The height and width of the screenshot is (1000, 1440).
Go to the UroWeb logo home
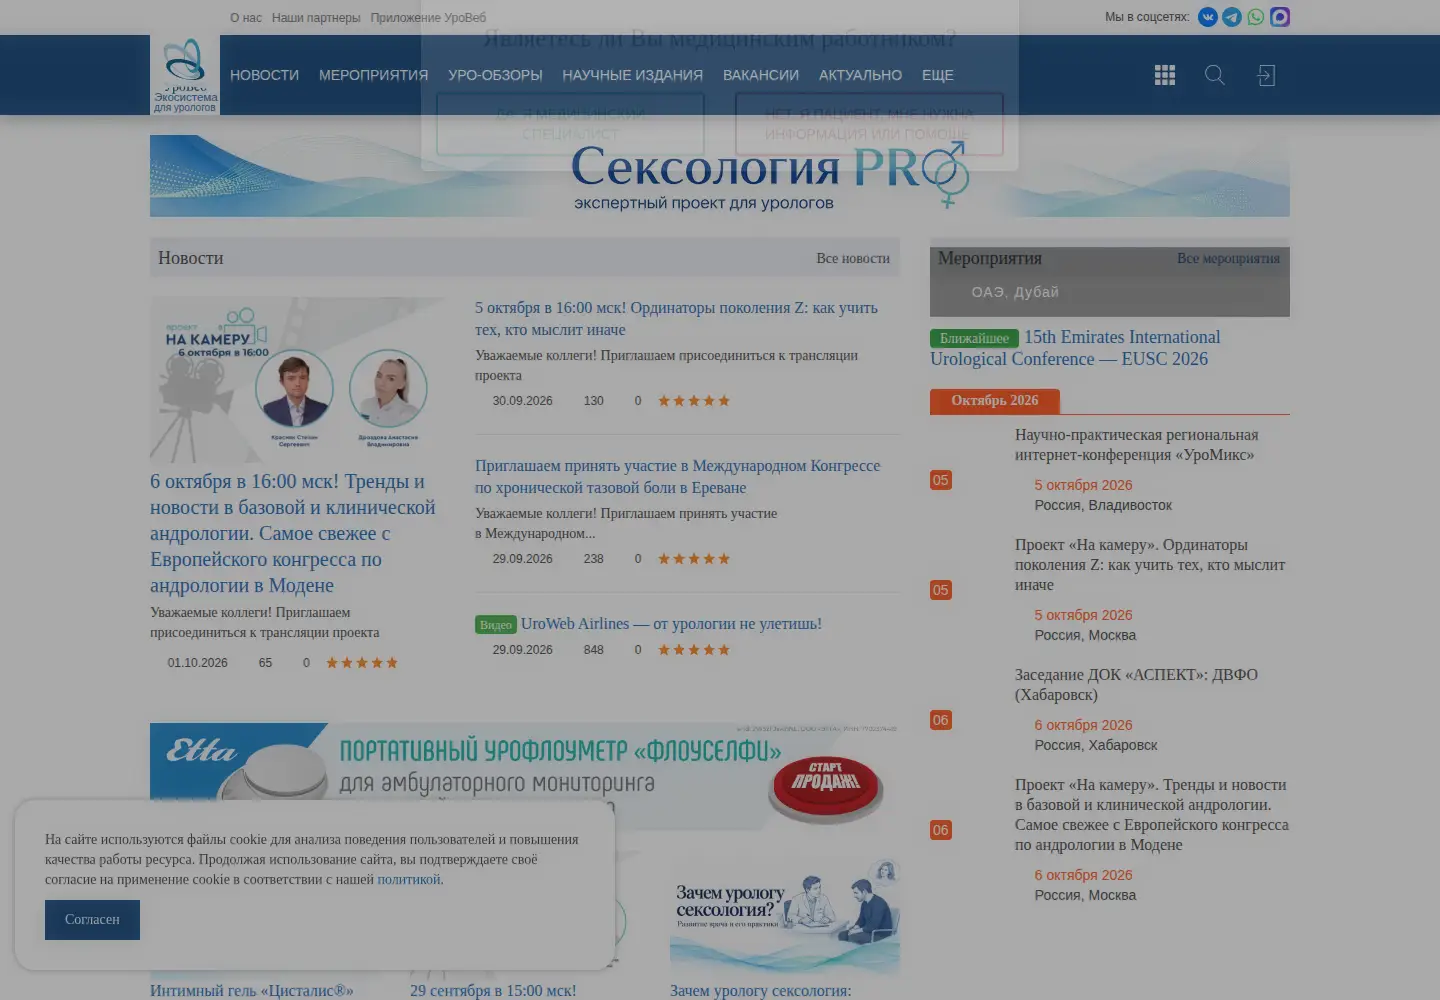[185, 75]
